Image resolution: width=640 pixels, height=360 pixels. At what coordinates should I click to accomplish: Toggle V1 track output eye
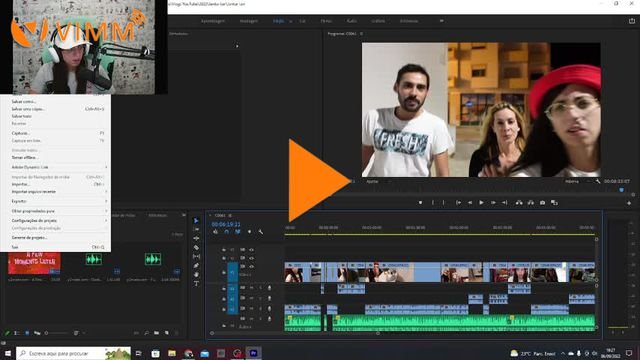pyautogui.click(x=251, y=267)
